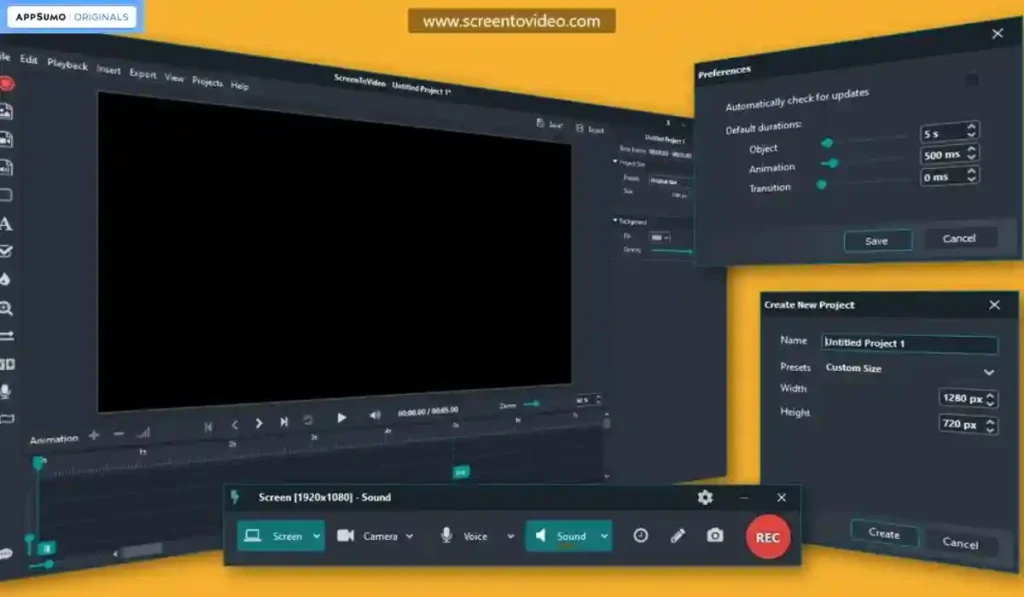Click the Animation 500 ms duration spinner

pyautogui.click(x=950, y=154)
